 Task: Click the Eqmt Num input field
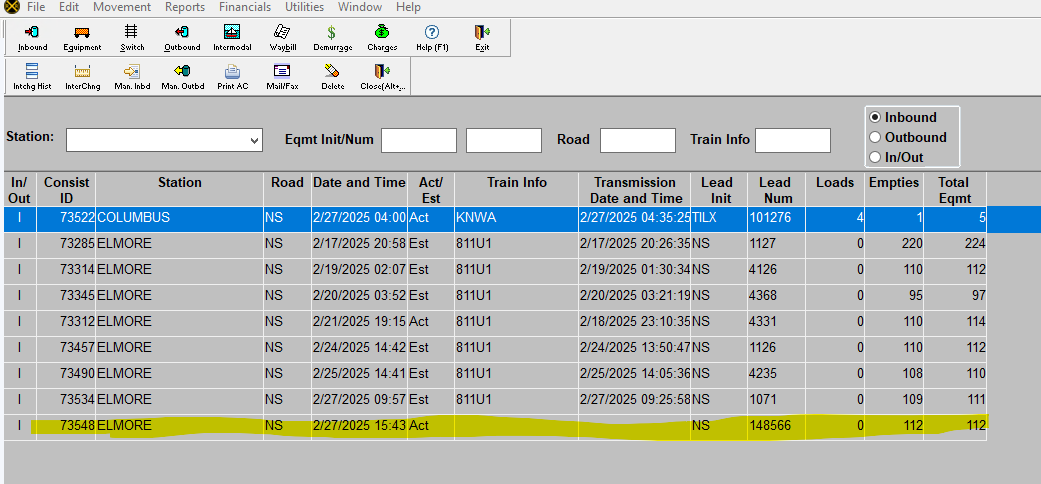504,140
